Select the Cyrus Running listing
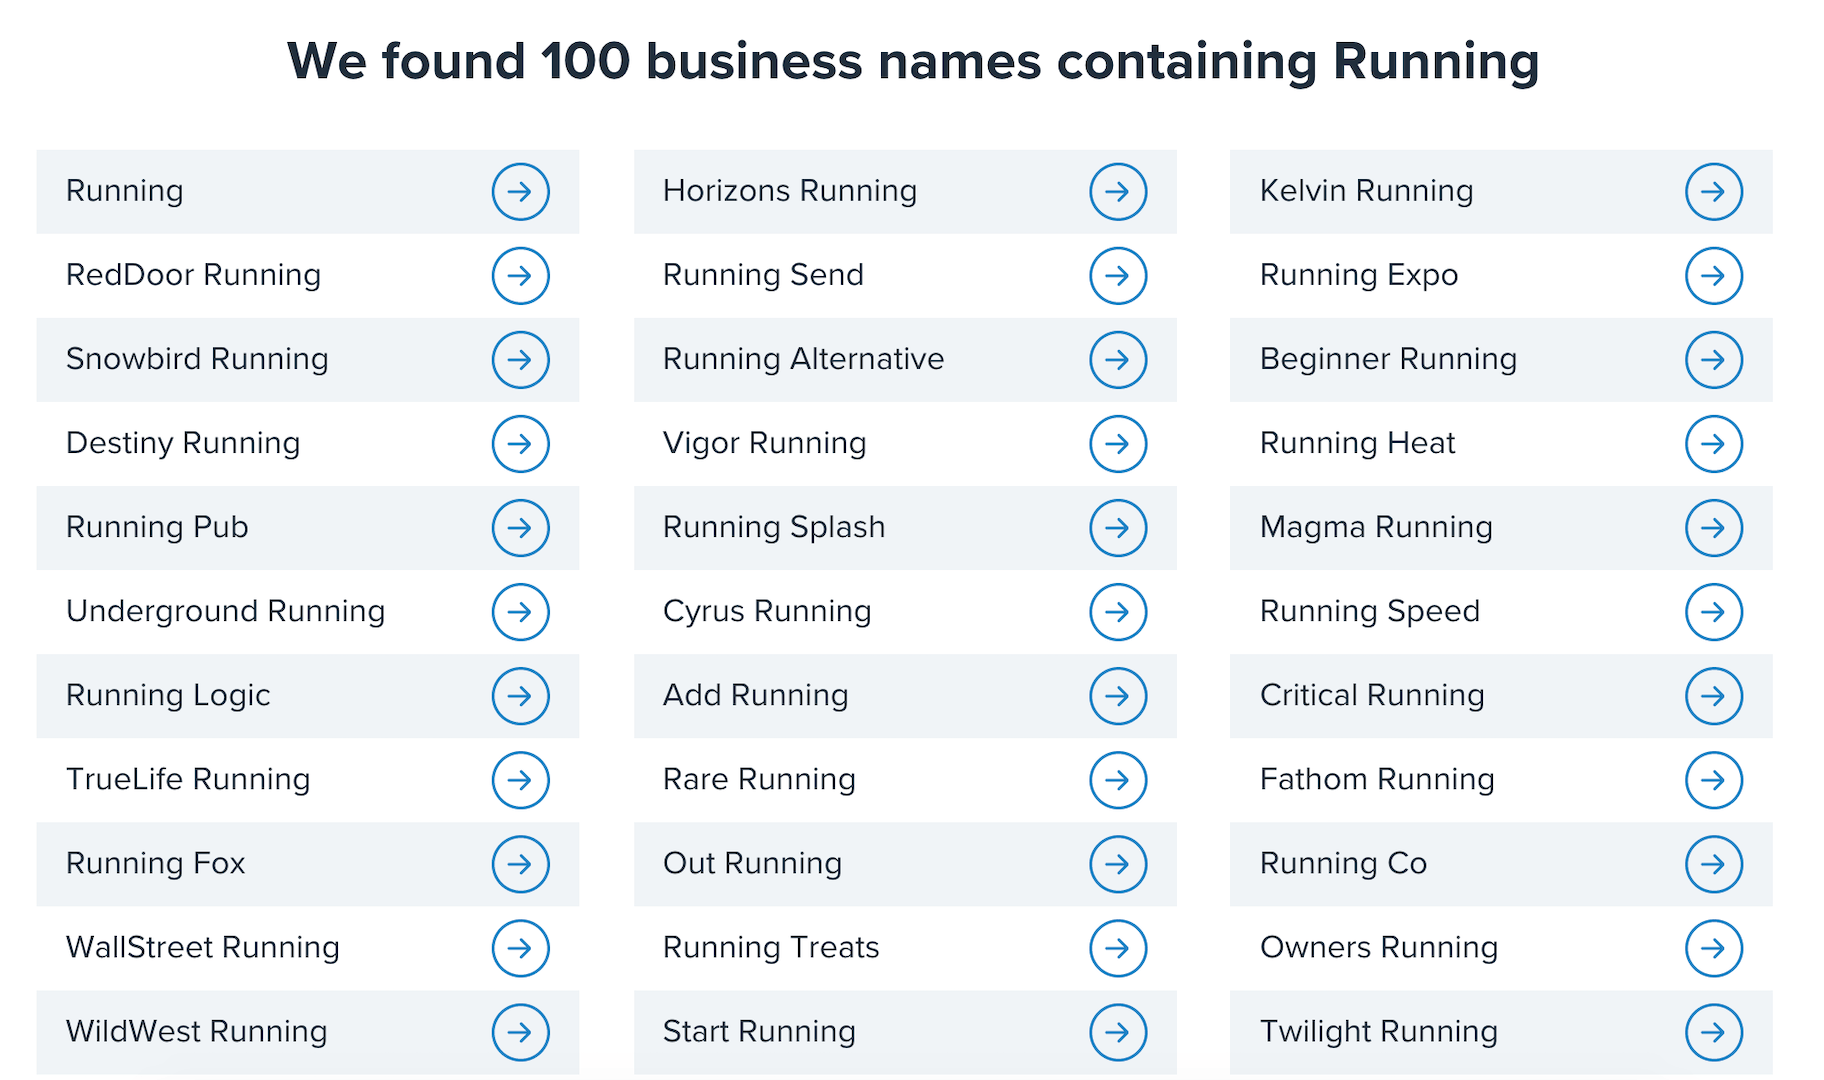 pos(766,611)
